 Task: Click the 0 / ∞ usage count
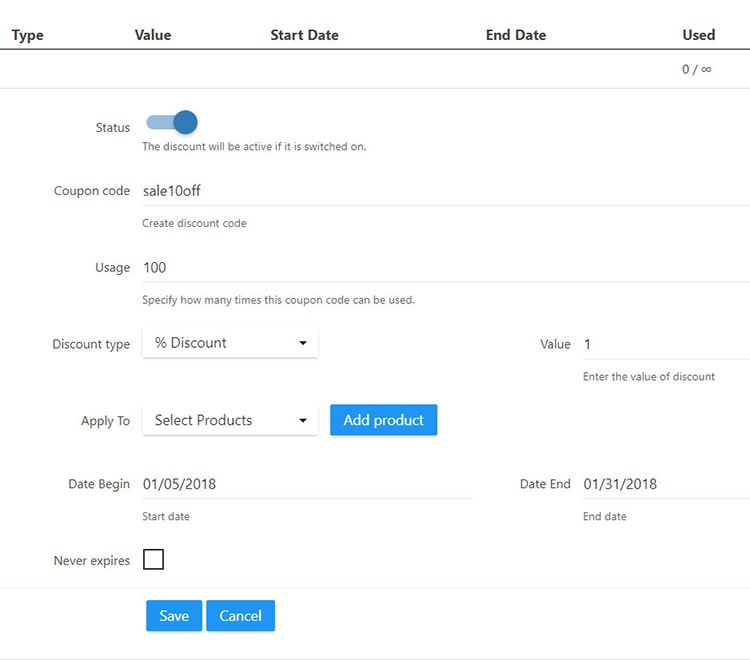696,70
